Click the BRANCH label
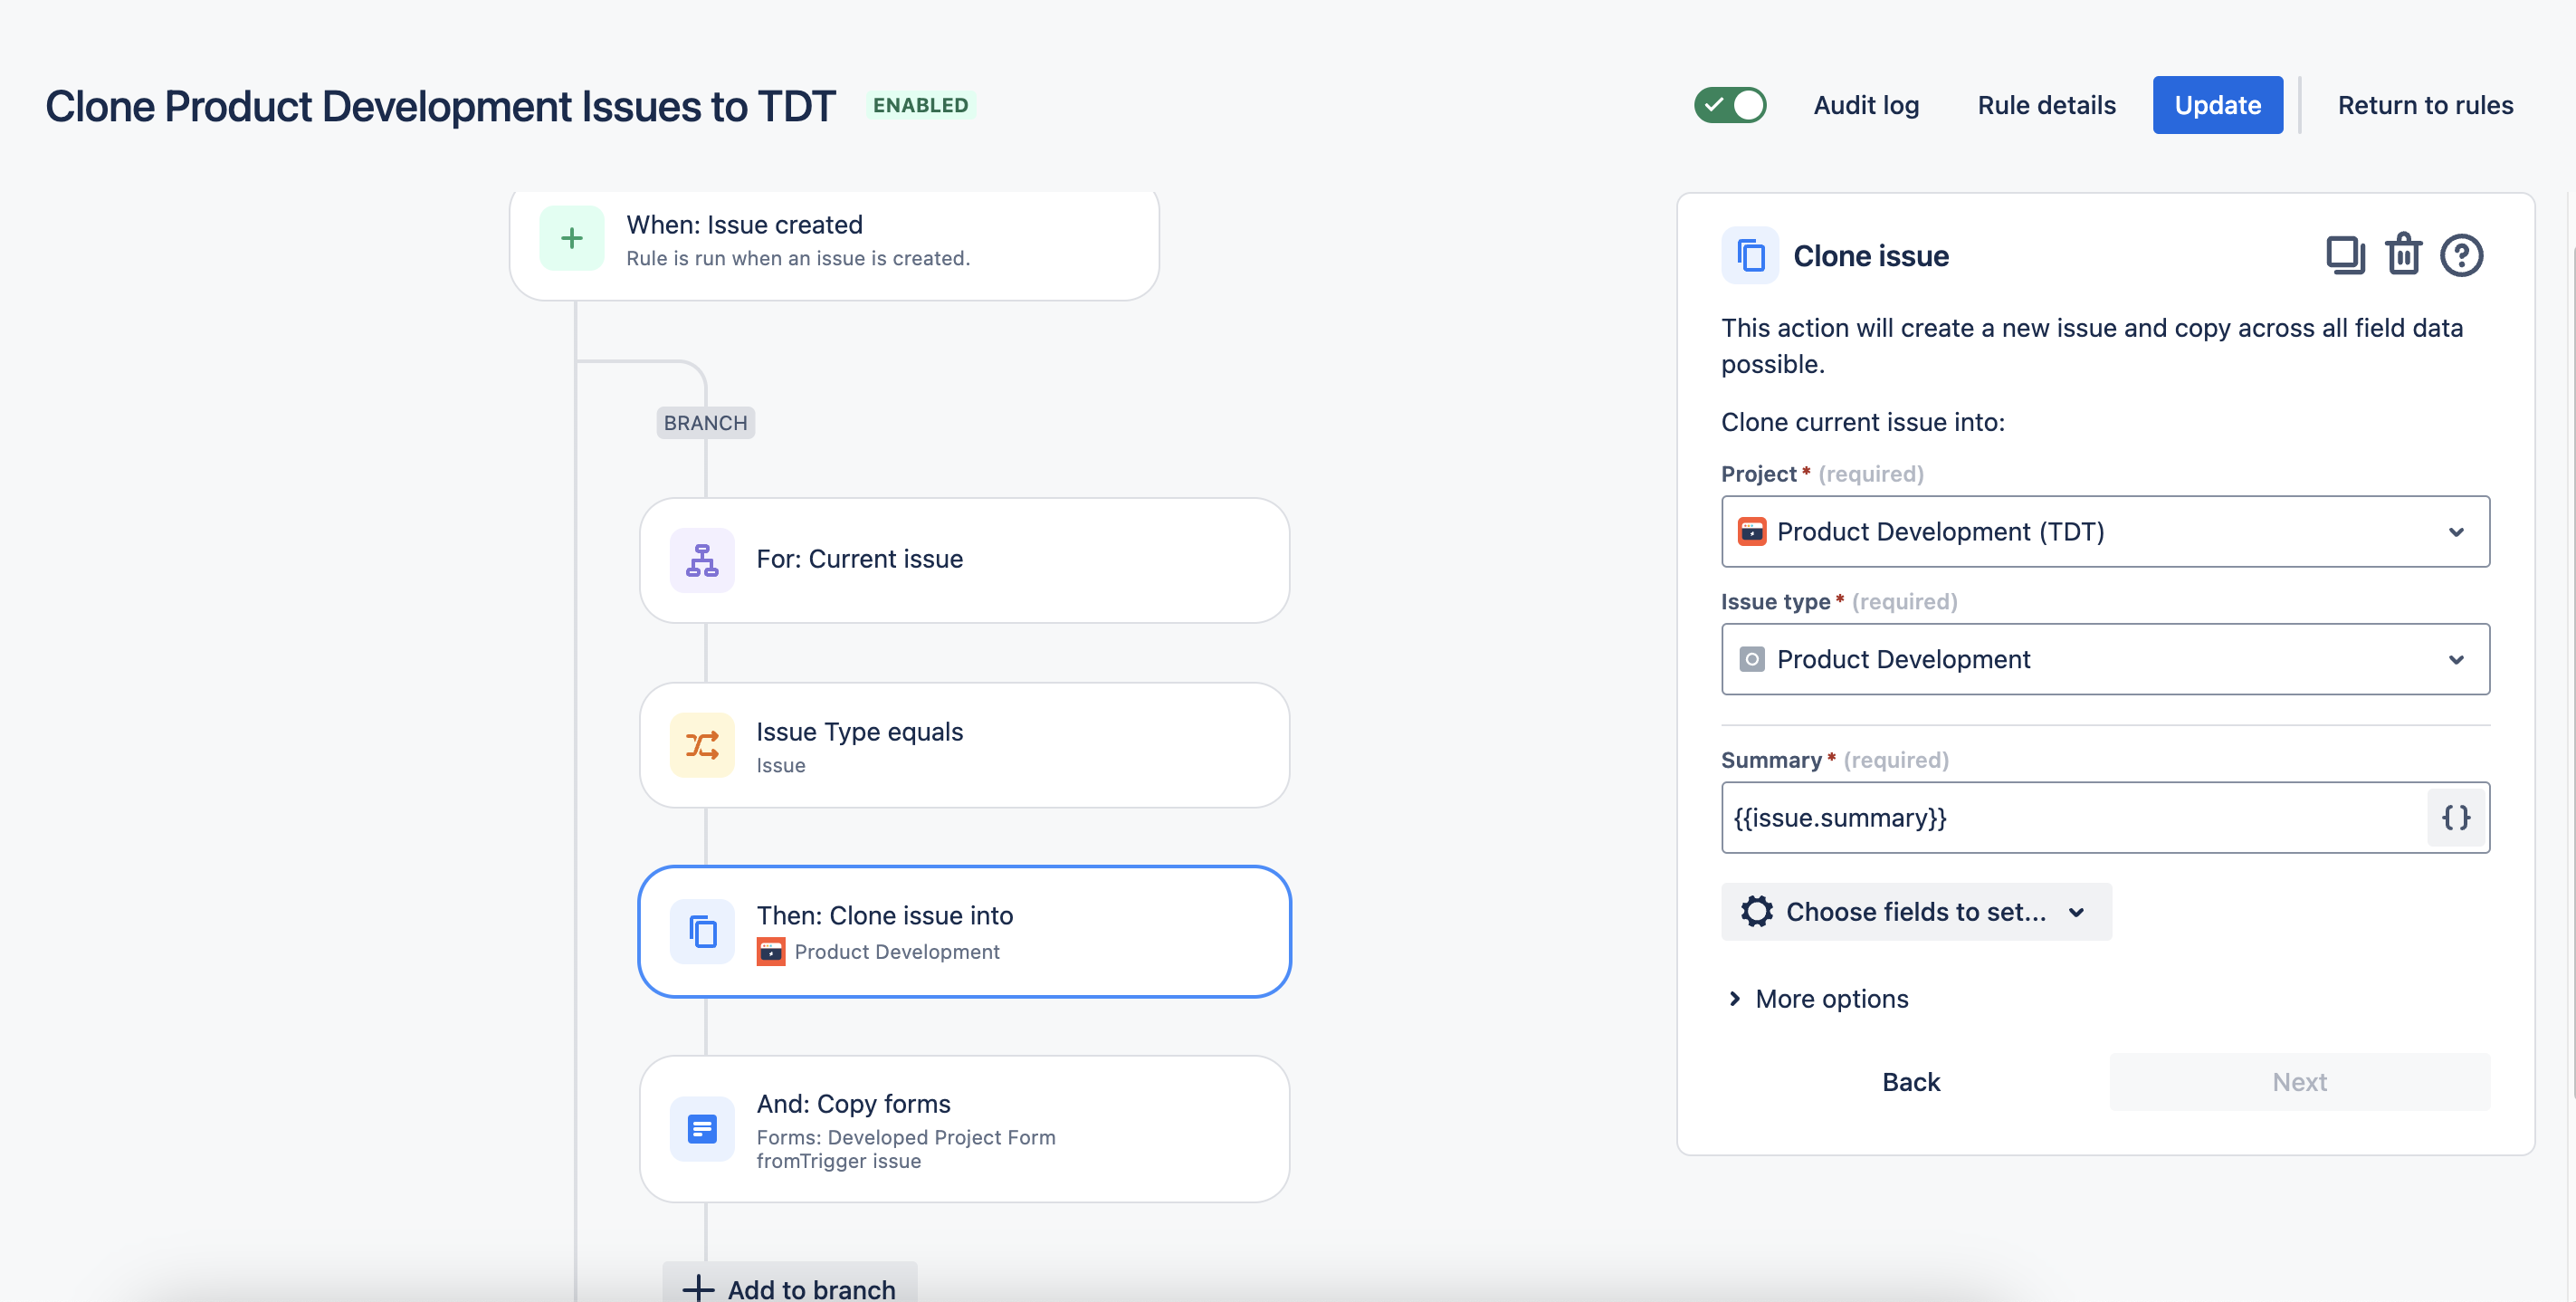Image resolution: width=2576 pixels, height=1302 pixels. pos(705,423)
